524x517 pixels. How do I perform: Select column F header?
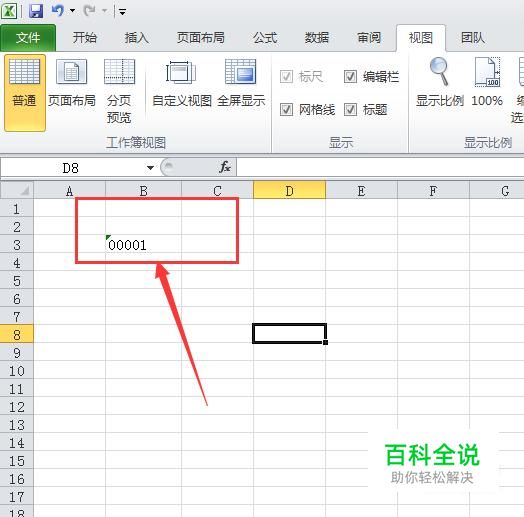pos(433,191)
